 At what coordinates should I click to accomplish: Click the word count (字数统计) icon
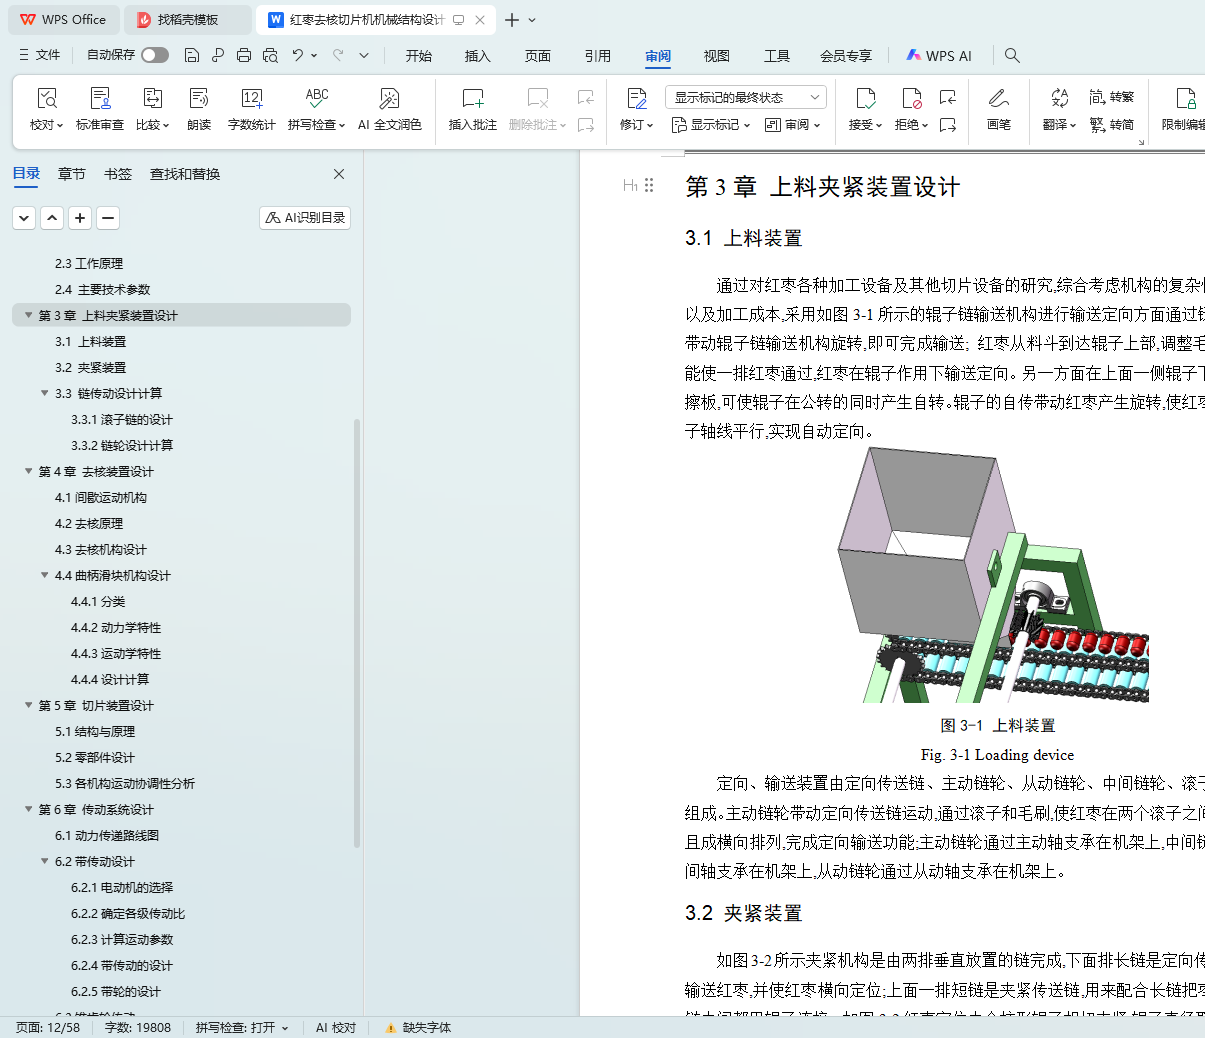pos(251,99)
